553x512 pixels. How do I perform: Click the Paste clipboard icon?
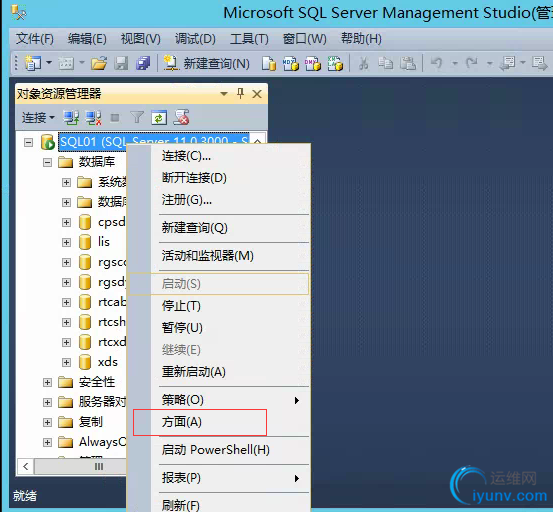click(x=408, y=64)
